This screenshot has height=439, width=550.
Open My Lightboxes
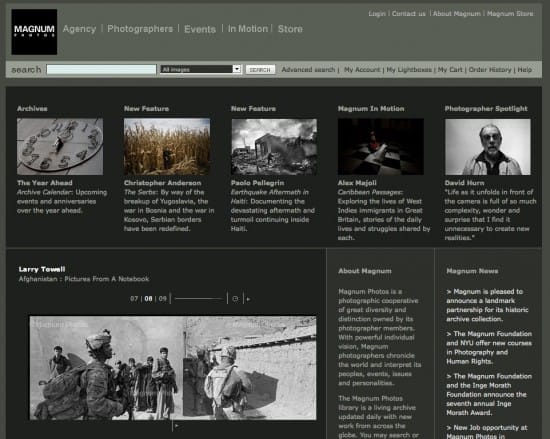pyautogui.click(x=409, y=70)
